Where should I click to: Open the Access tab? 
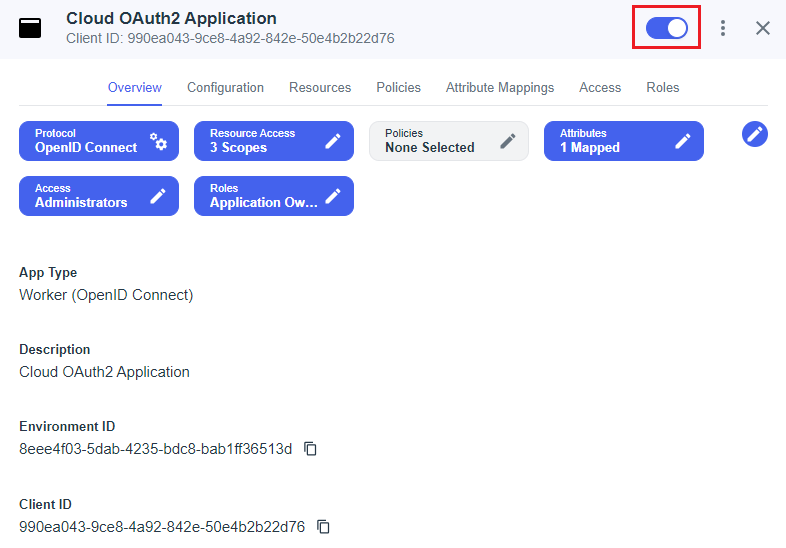point(600,88)
